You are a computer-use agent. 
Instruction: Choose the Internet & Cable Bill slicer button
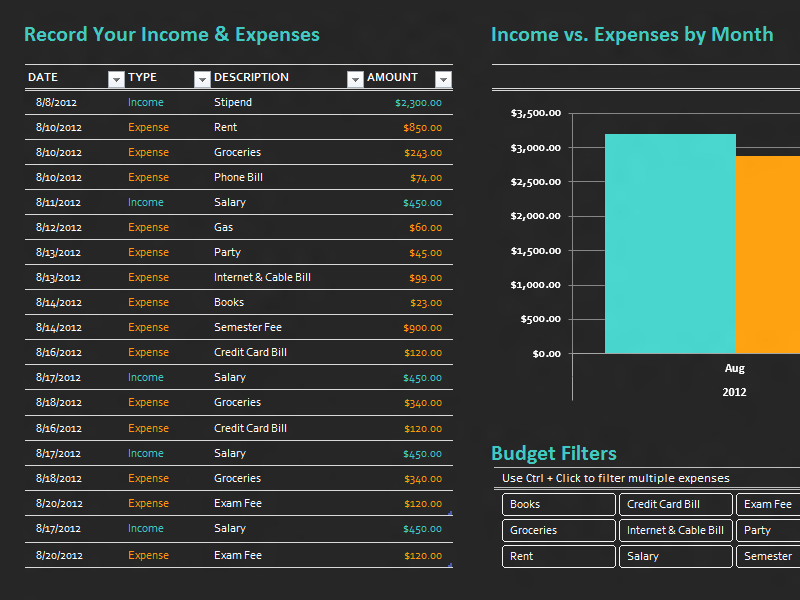click(x=676, y=530)
